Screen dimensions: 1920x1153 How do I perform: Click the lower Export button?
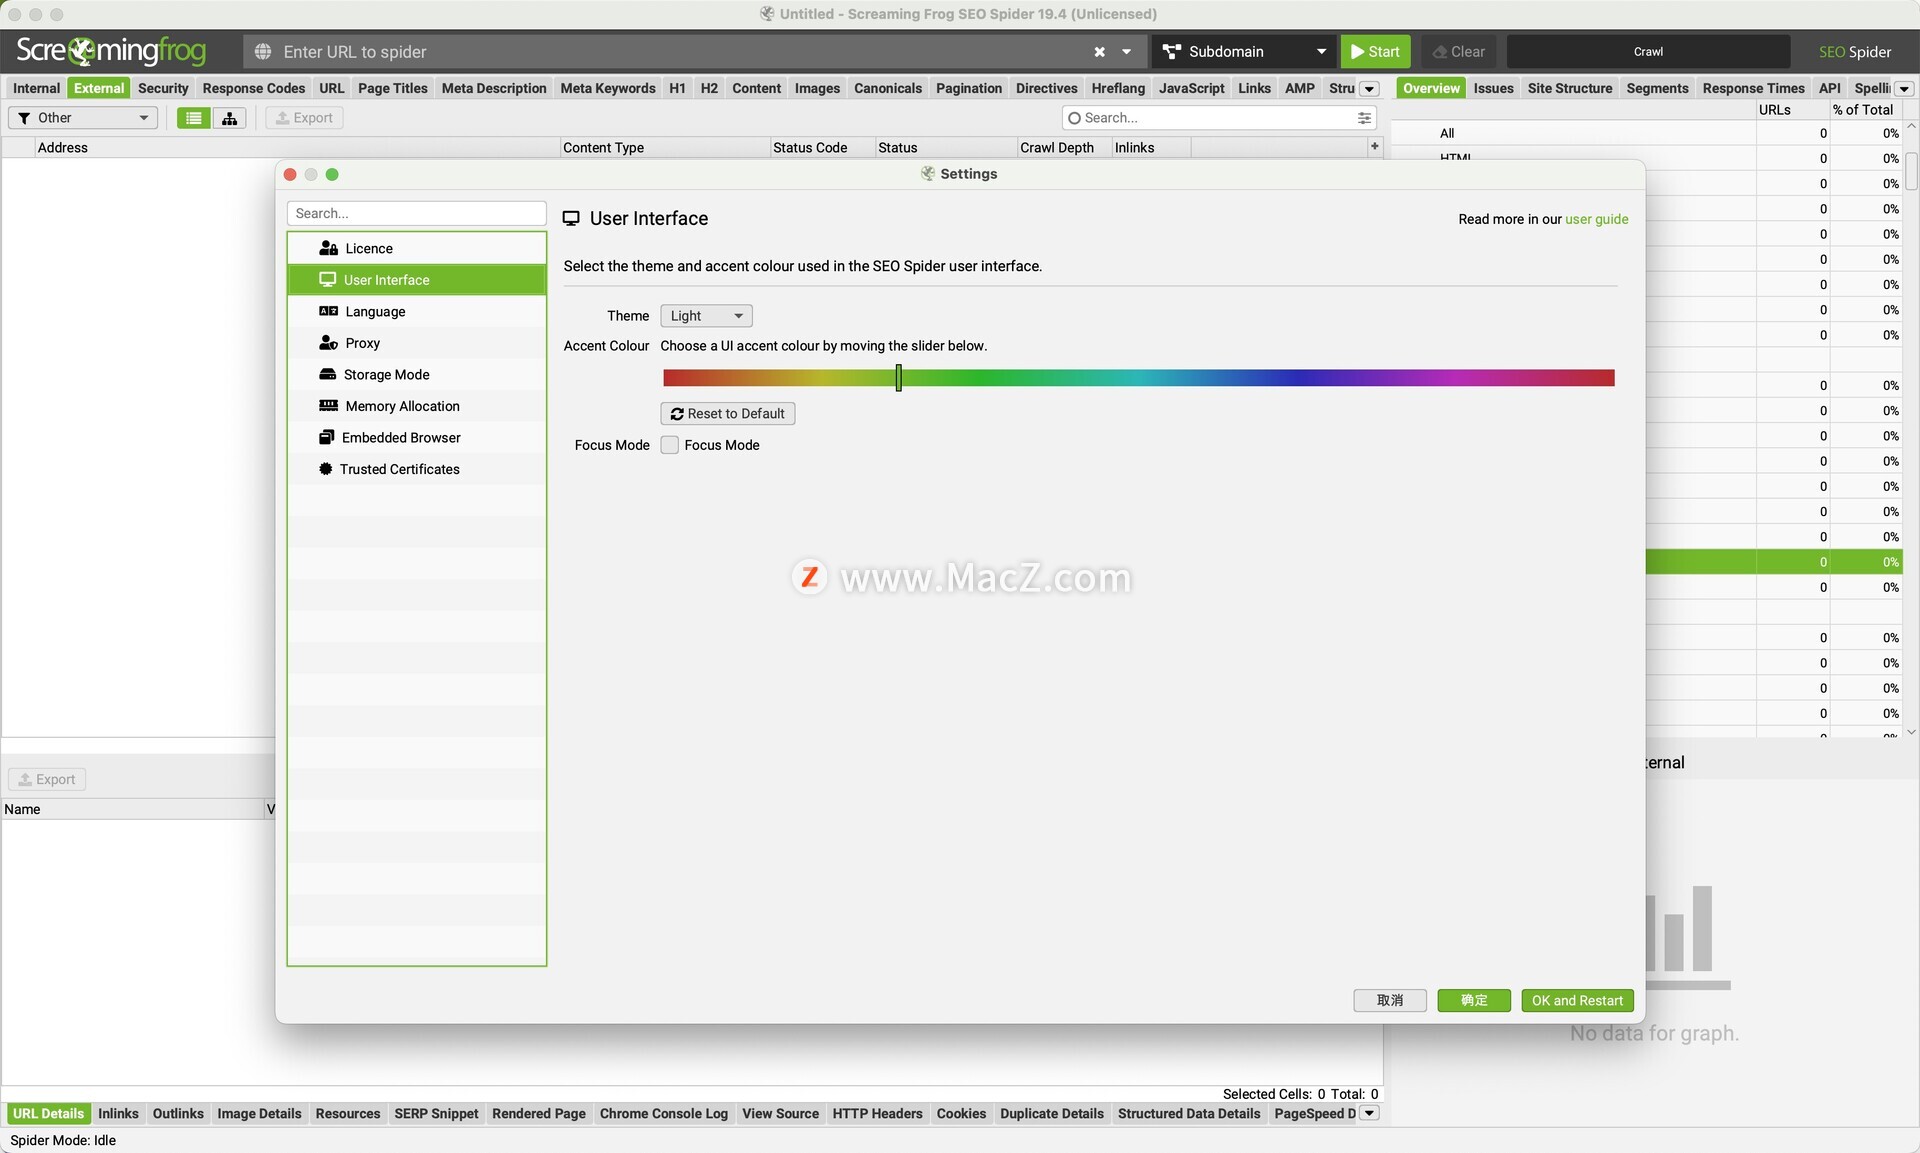(x=47, y=779)
